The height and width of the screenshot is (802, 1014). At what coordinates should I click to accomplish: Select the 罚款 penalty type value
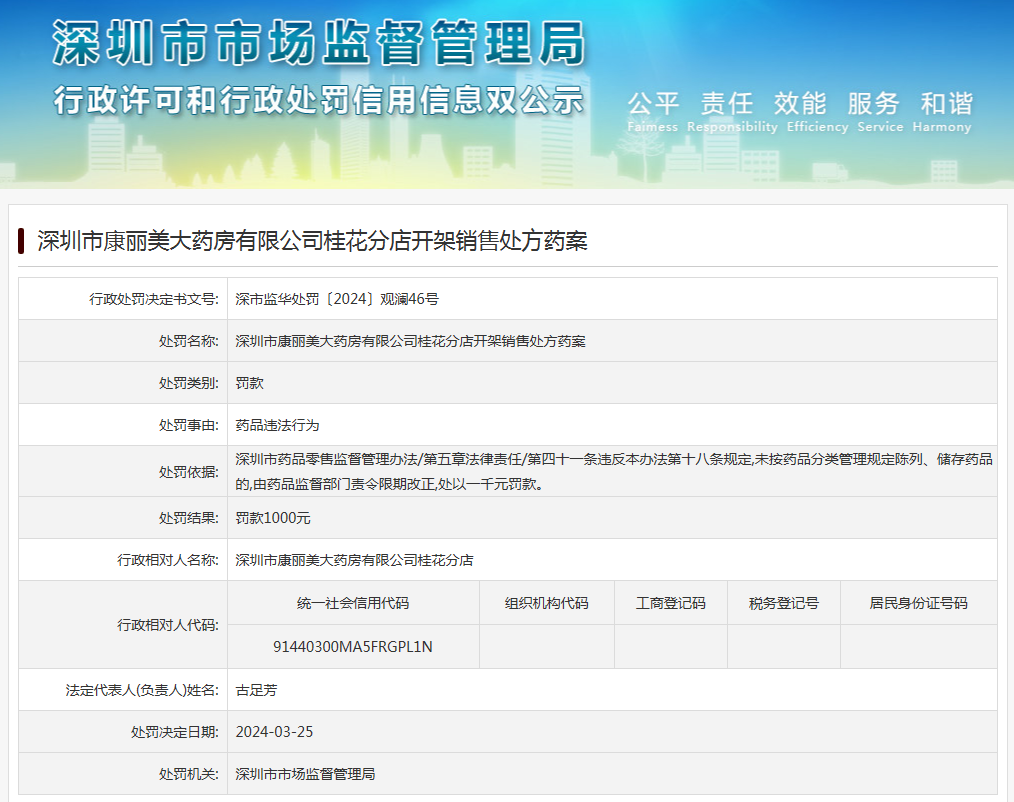coord(250,383)
